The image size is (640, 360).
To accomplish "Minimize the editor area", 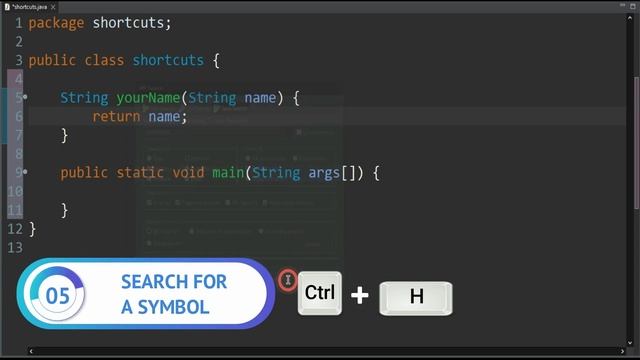I will pos(622,5).
